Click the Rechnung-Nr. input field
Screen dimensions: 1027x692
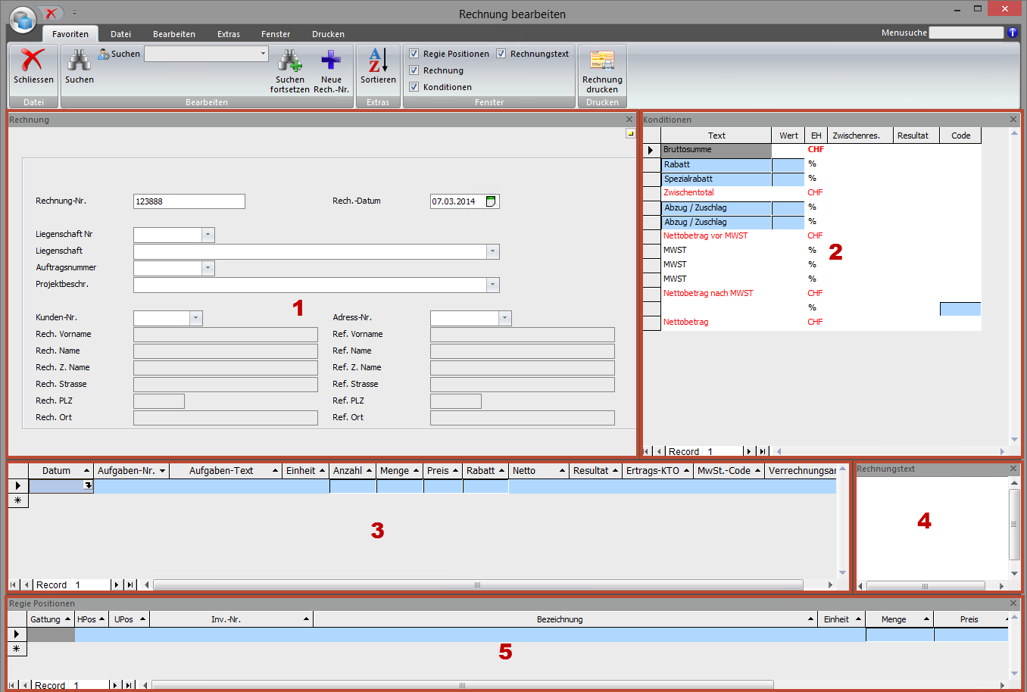[x=189, y=201]
